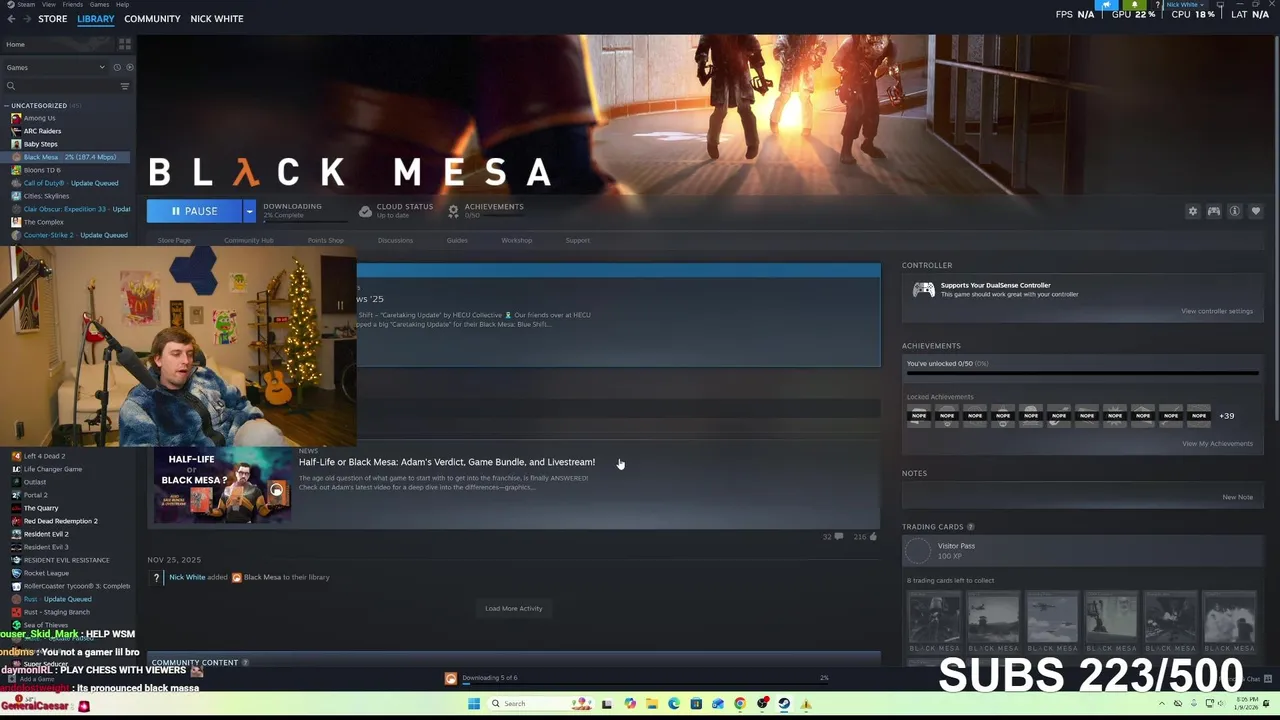1280x720 pixels.
Task: Click the download progress bar under Downloading
Action: pos(306,221)
